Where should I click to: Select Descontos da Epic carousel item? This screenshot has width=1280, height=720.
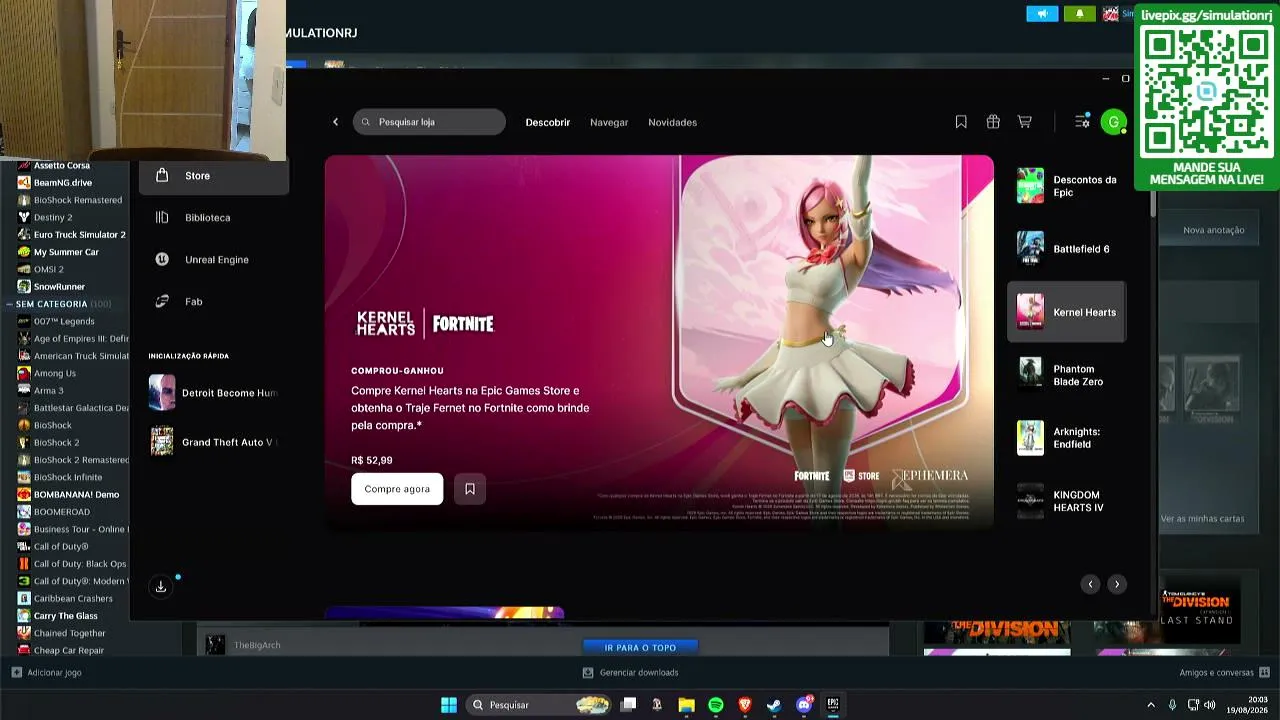click(1067, 186)
